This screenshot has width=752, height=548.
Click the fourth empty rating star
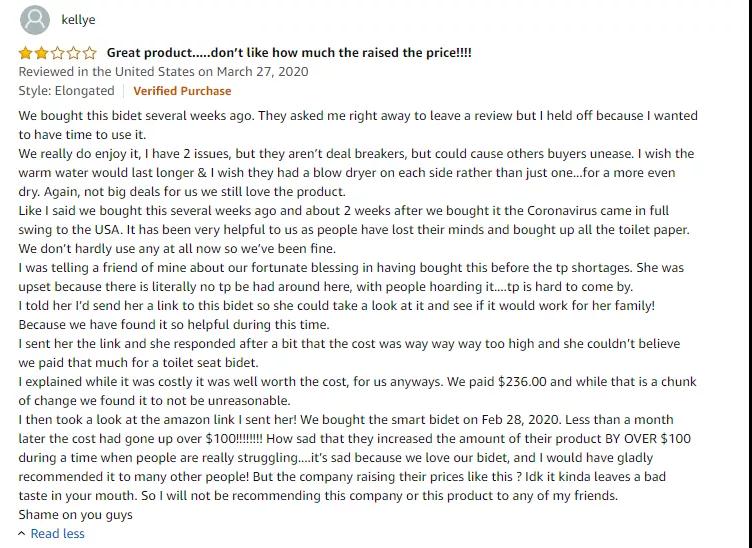[x=73, y=53]
